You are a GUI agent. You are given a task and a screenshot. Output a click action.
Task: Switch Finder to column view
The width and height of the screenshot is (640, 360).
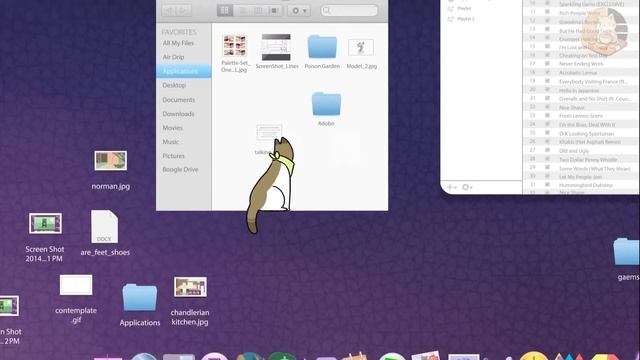[x=258, y=11]
